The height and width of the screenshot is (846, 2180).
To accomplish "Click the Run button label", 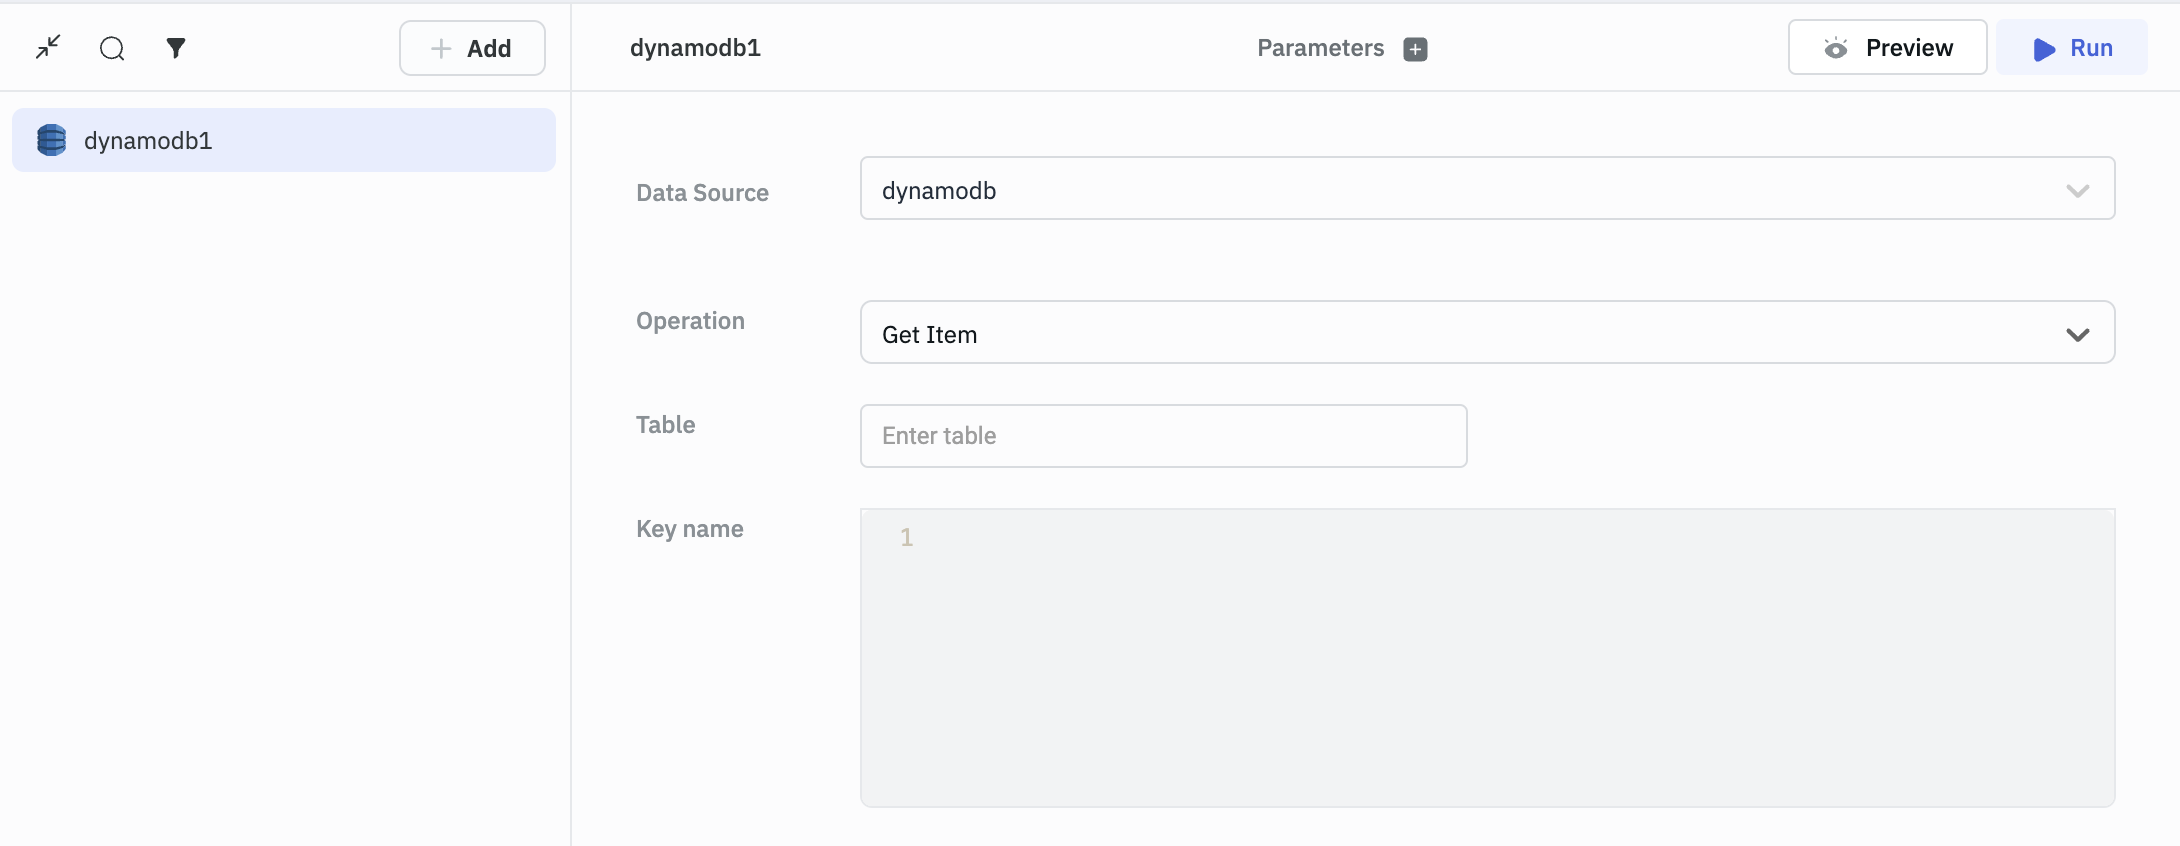I will pyautogui.click(x=2091, y=48).
